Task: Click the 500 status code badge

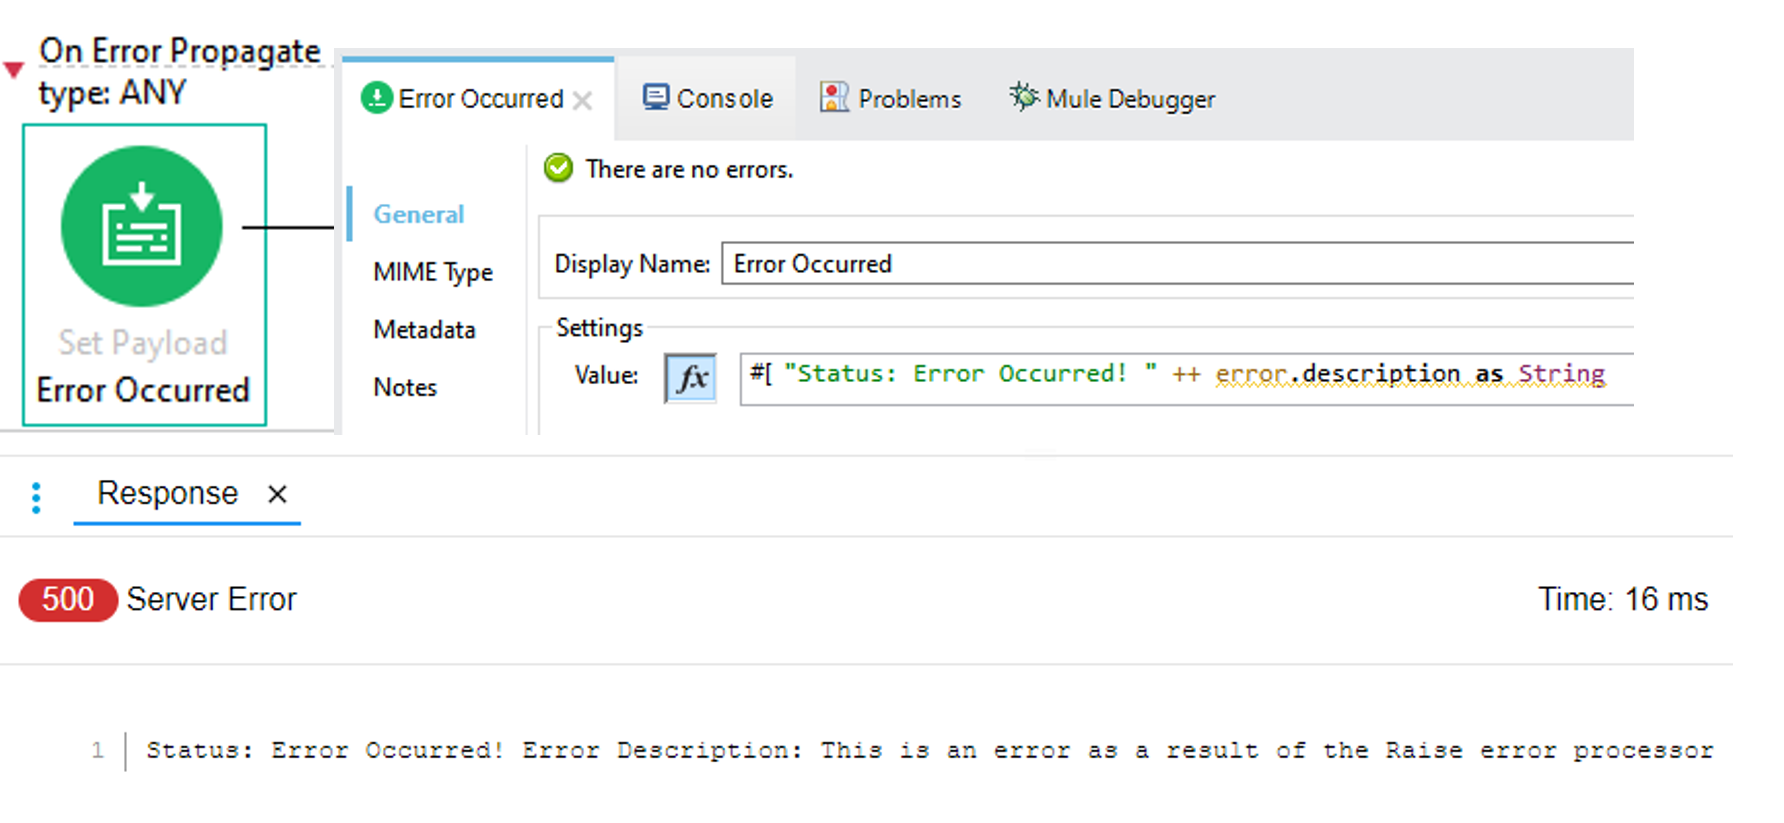Action: (68, 600)
